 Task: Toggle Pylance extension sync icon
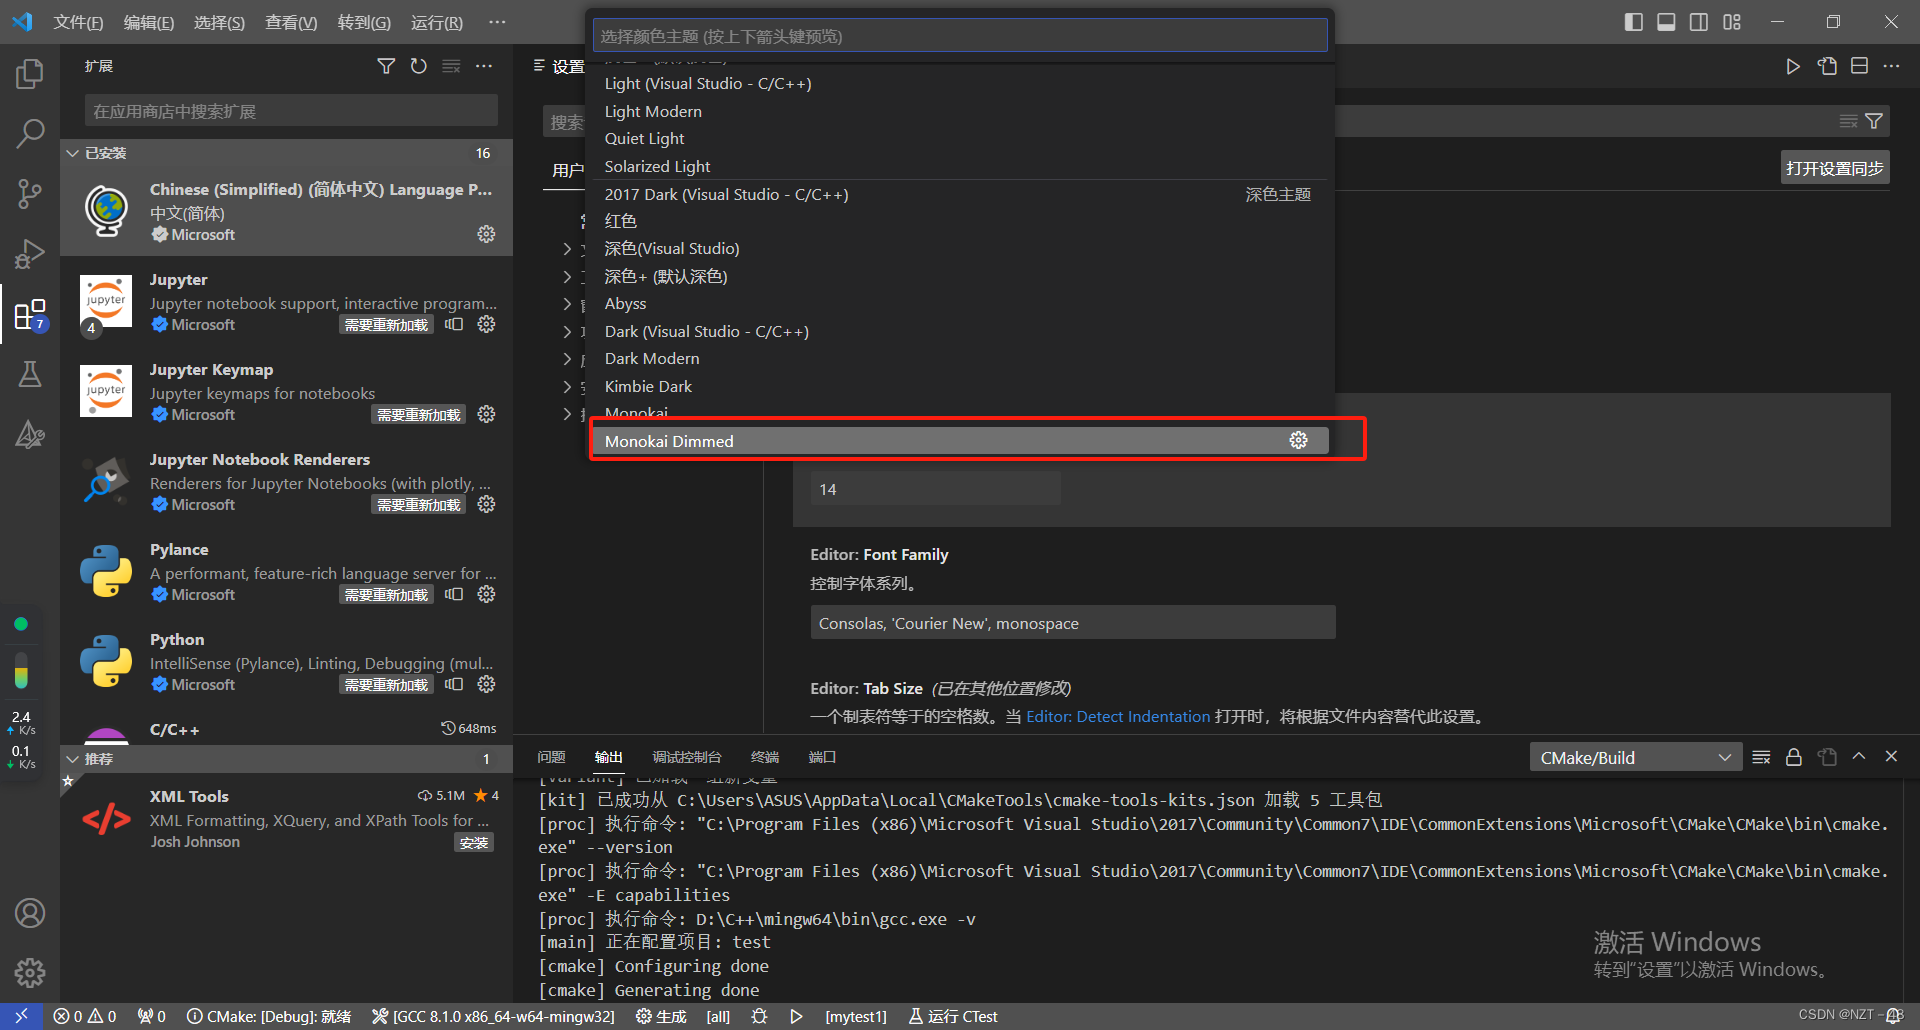pyautogui.click(x=454, y=594)
